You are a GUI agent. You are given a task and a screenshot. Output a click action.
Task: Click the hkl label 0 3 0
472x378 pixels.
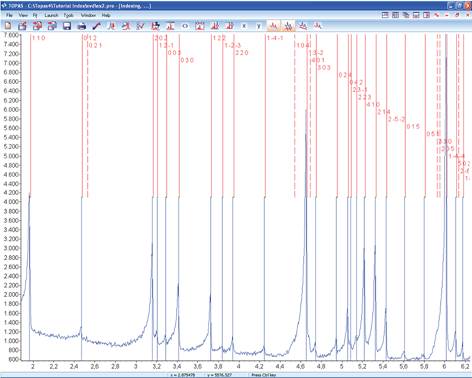point(187,60)
